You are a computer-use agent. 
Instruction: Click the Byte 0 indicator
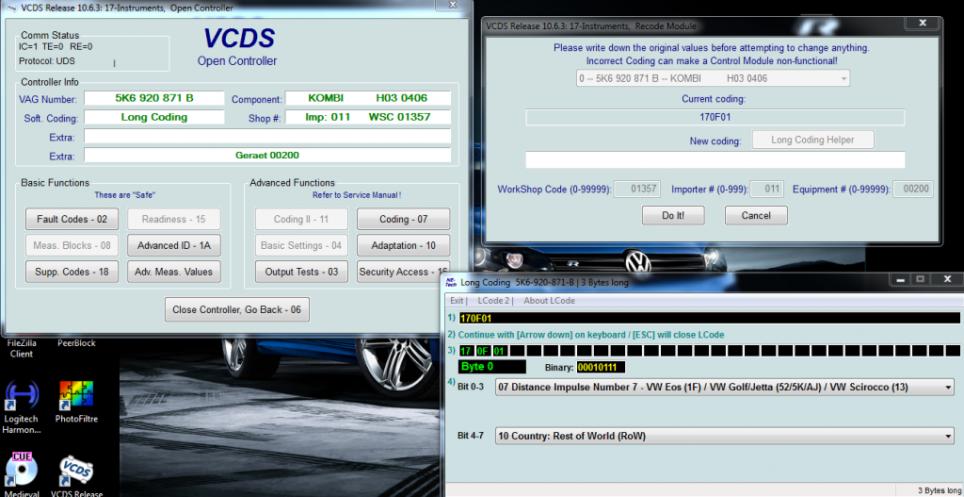[492, 367]
